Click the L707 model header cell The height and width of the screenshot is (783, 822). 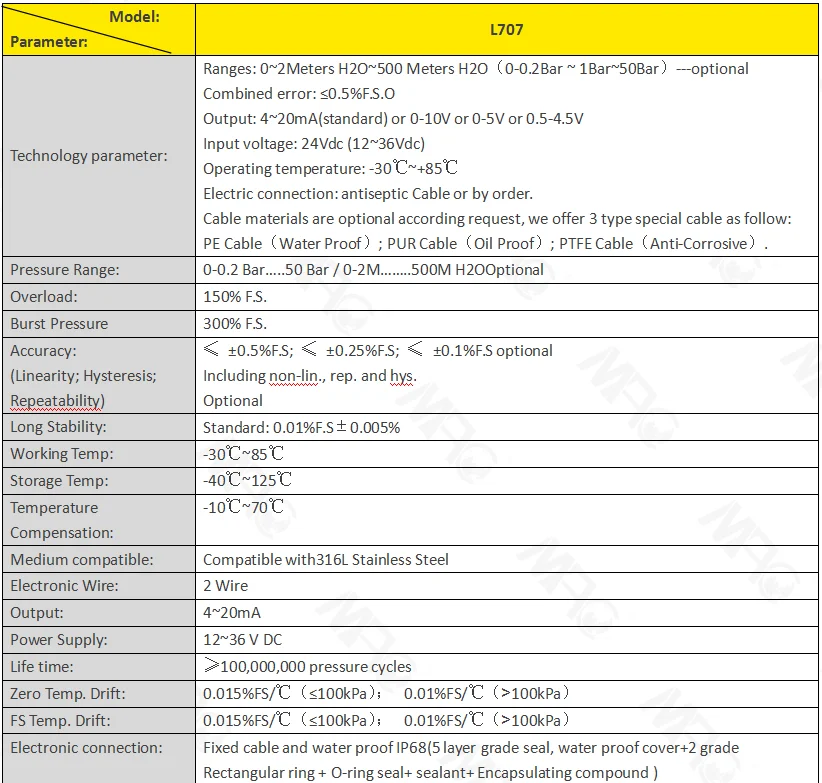pyautogui.click(x=506, y=29)
